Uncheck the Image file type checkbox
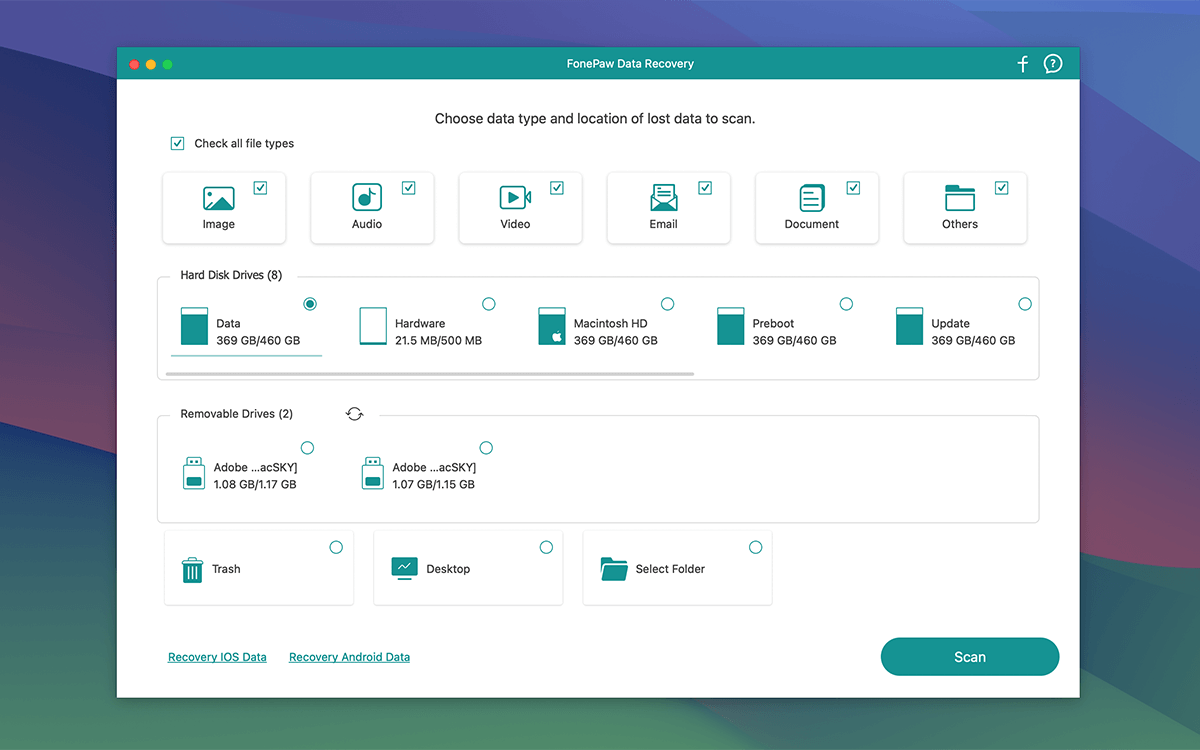1200x750 pixels. pyautogui.click(x=260, y=188)
